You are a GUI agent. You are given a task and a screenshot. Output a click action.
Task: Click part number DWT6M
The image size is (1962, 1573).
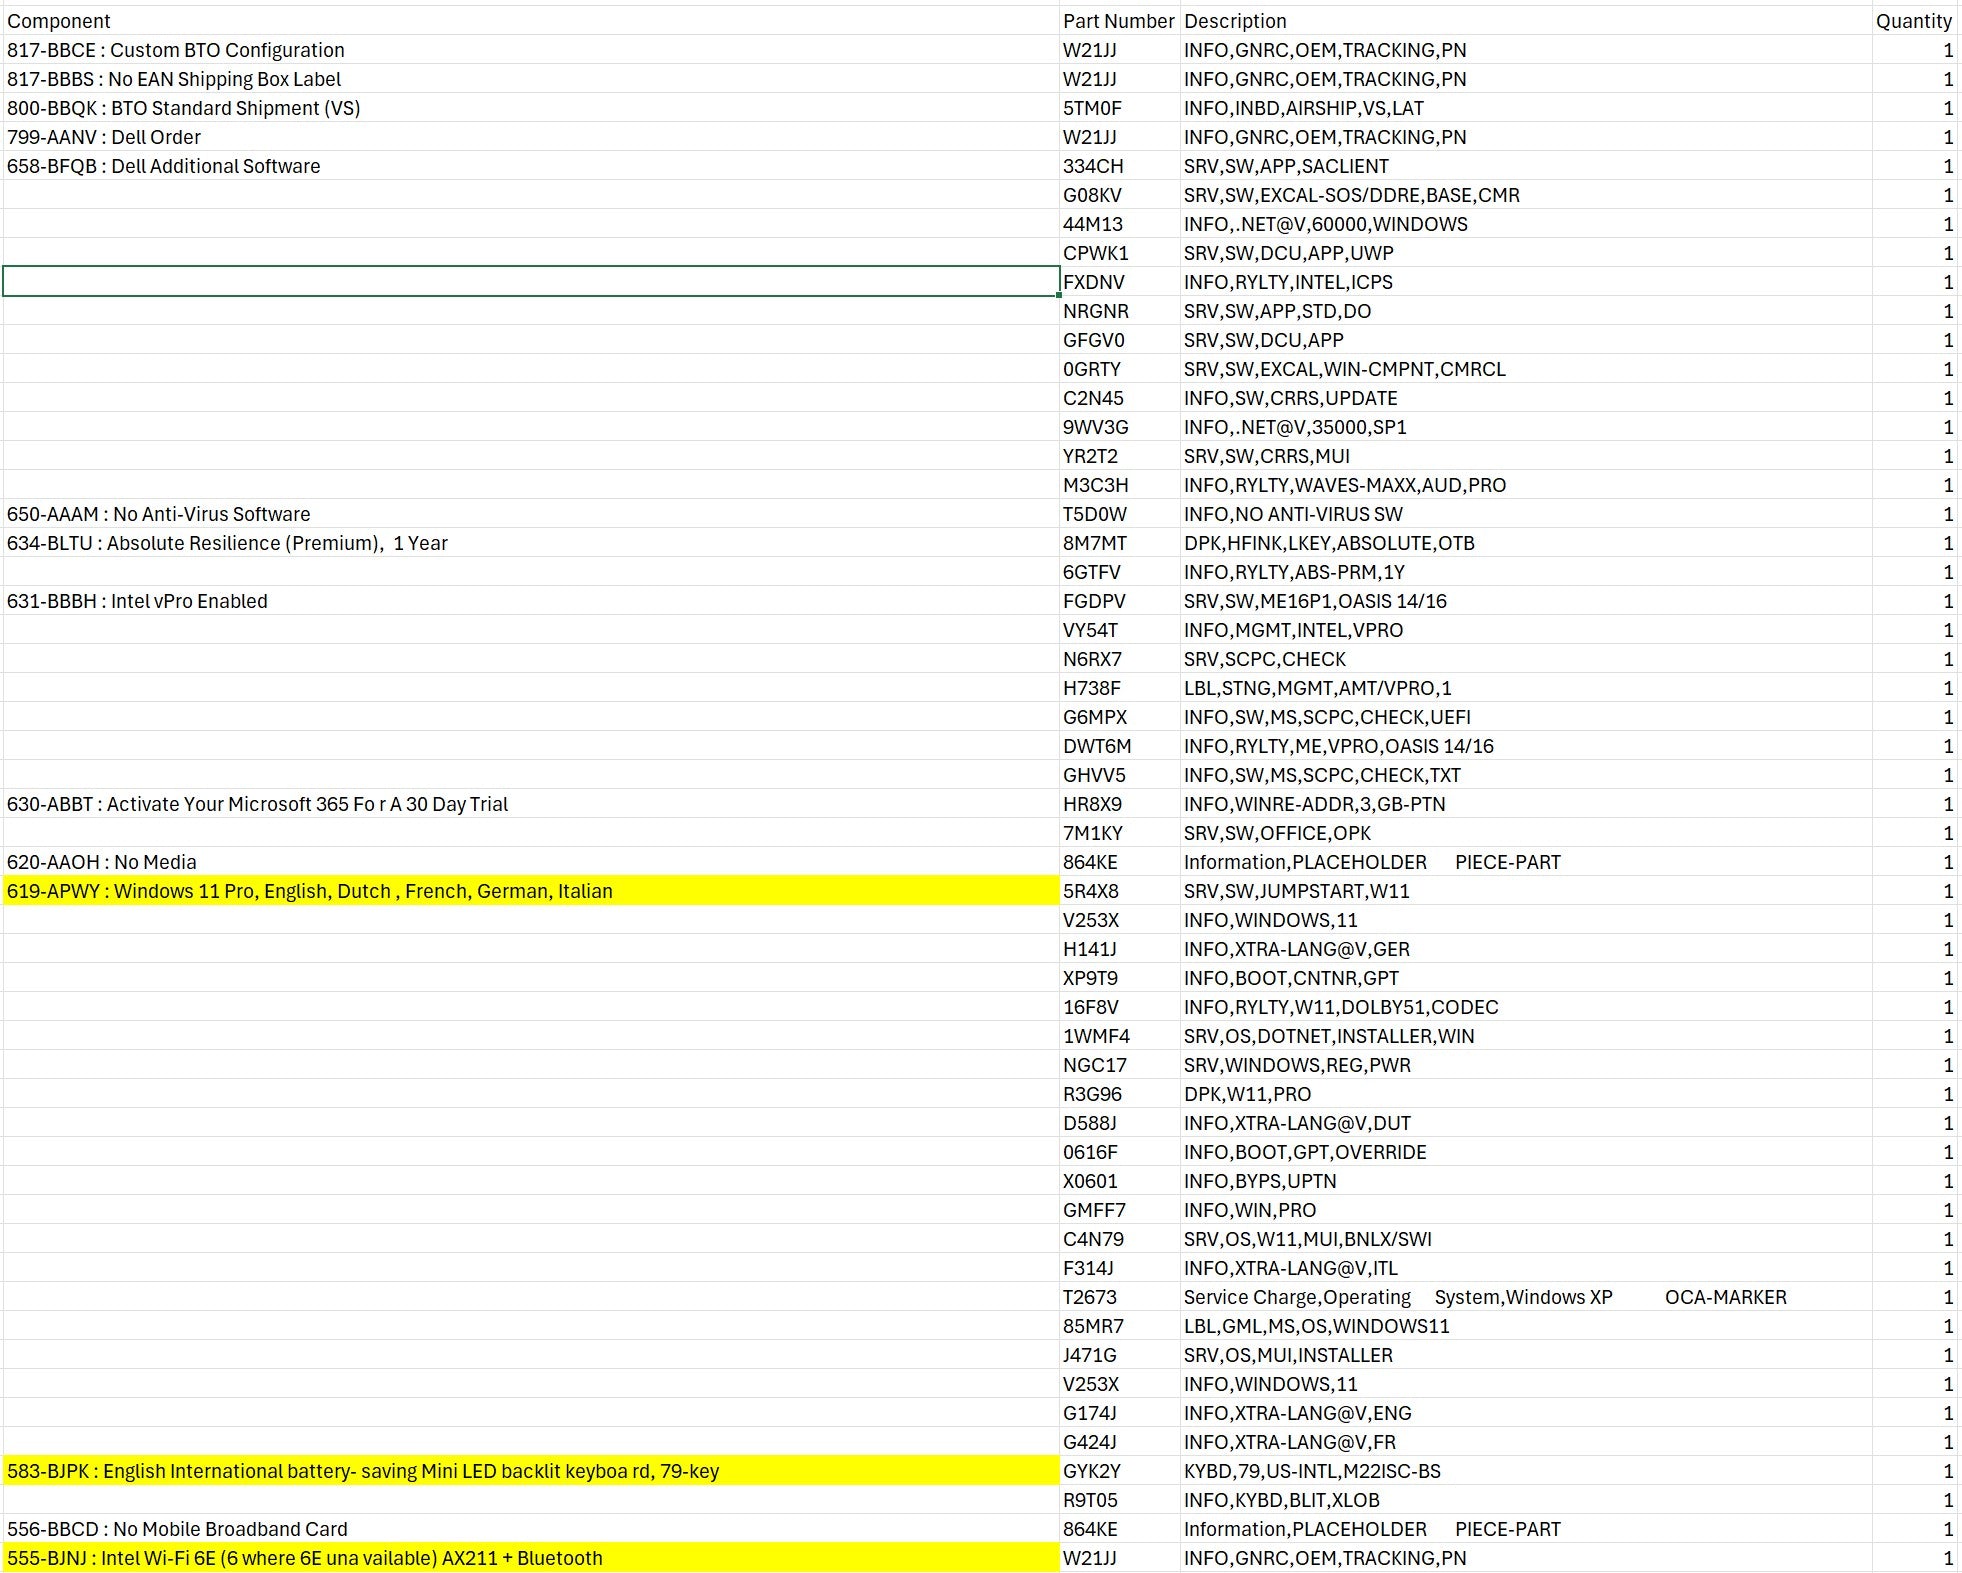[1119, 746]
